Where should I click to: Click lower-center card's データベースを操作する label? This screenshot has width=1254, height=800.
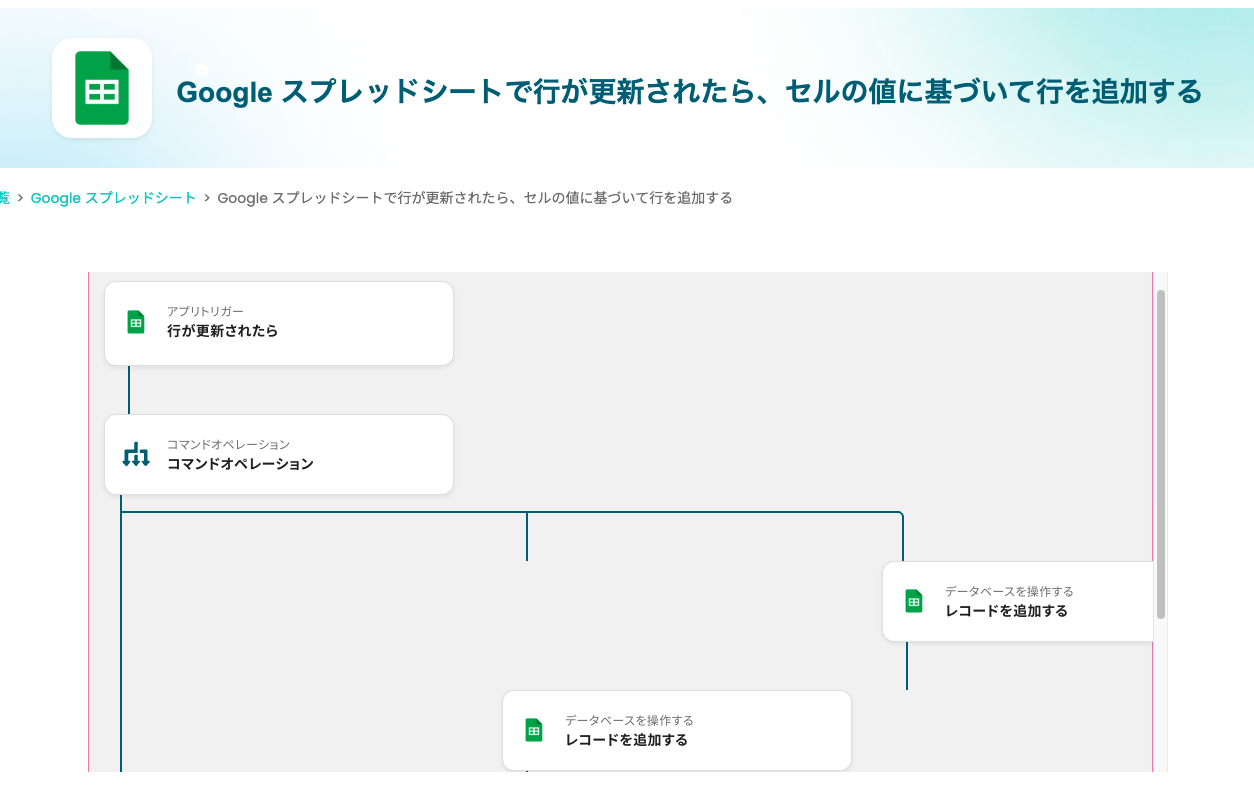click(x=629, y=721)
